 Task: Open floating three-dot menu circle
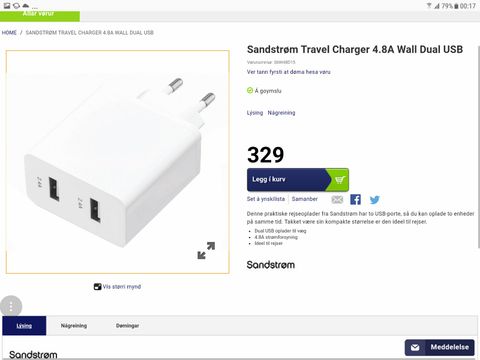[x=11, y=306]
